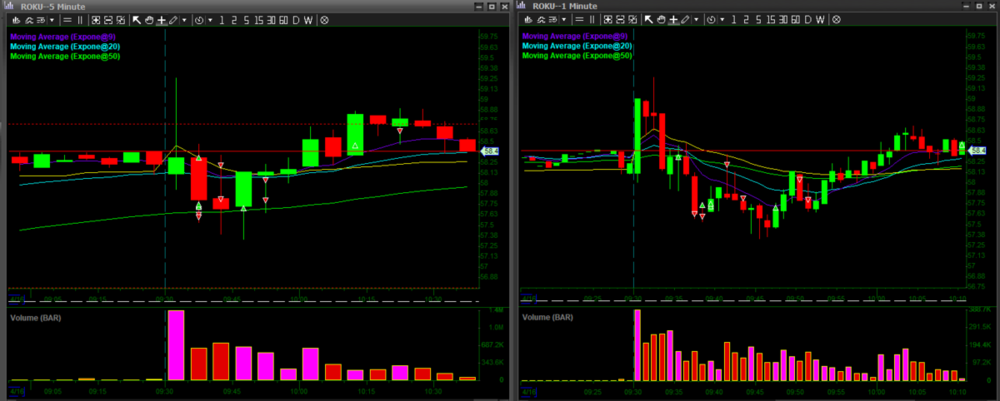This screenshot has width=1000, height=401.
Task: Open drawing tools dropdown in 5 Minute chart
Action: pyautogui.click(x=184, y=20)
